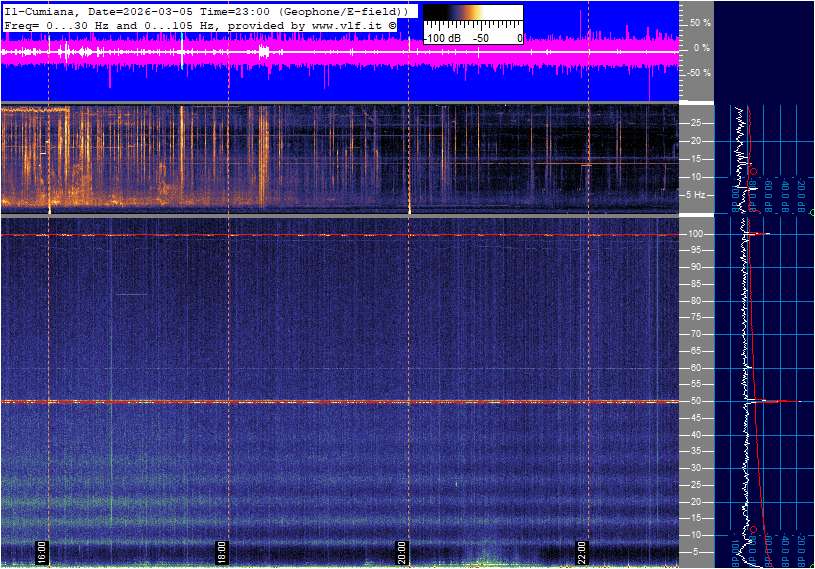Click the 100 Hz label on lower frequency axis
The image size is (815, 569).
pyautogui.click(x=695, y=234)
